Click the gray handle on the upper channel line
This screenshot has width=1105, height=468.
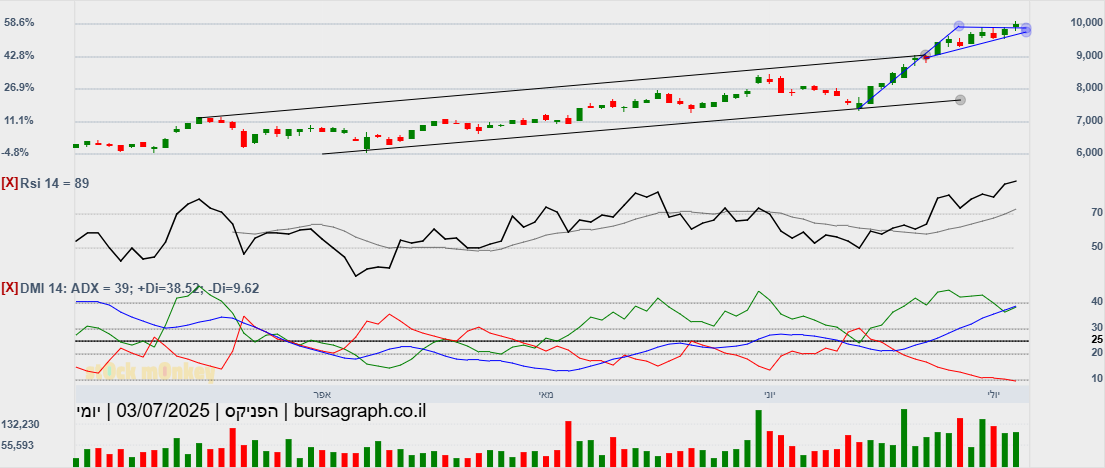pos(925,55)
